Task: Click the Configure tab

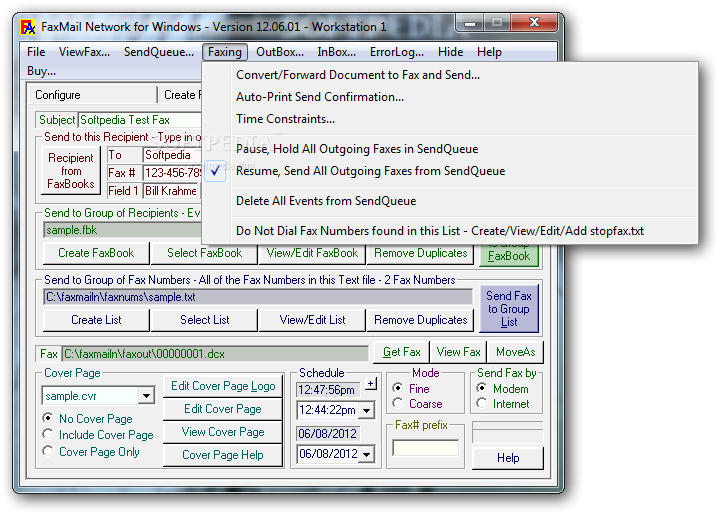Action: 93,95
